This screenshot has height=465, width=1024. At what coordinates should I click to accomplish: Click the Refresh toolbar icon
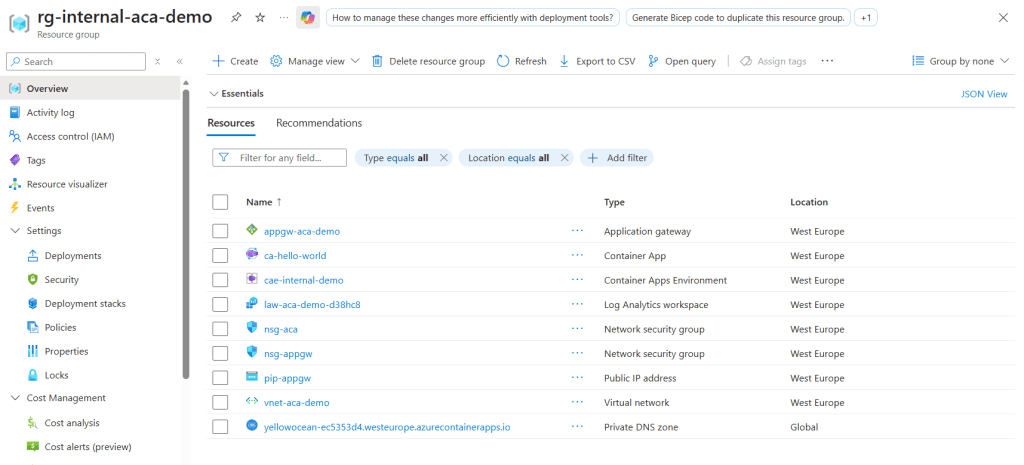pyautogui.click(x=503, y=61)
